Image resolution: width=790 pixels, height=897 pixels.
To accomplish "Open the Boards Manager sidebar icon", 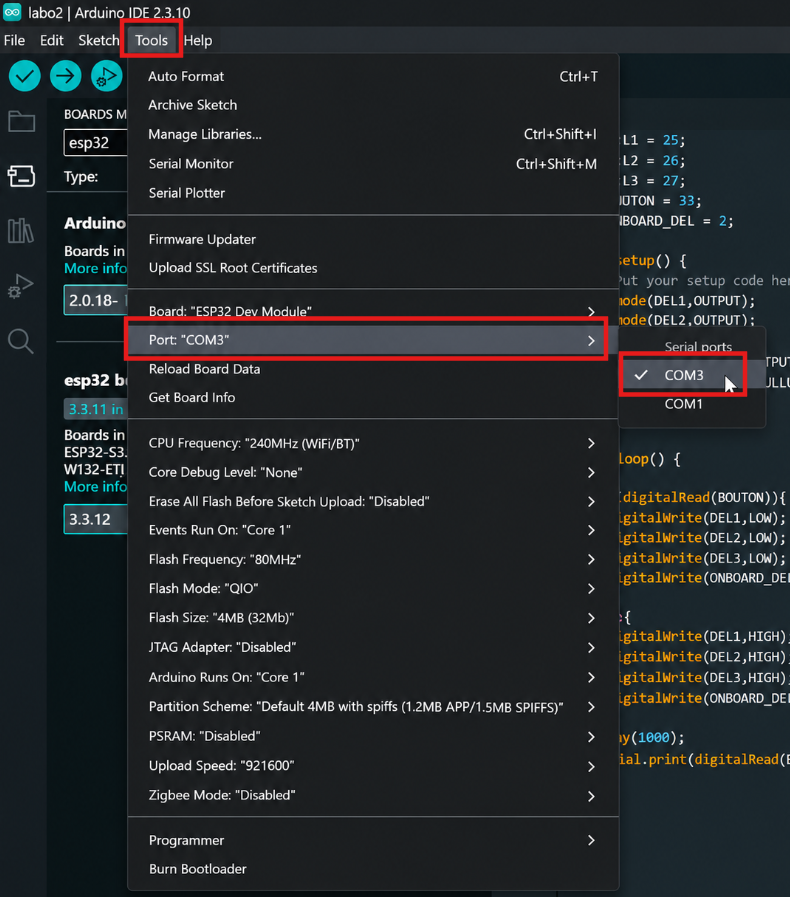I will tap(22, 176).
